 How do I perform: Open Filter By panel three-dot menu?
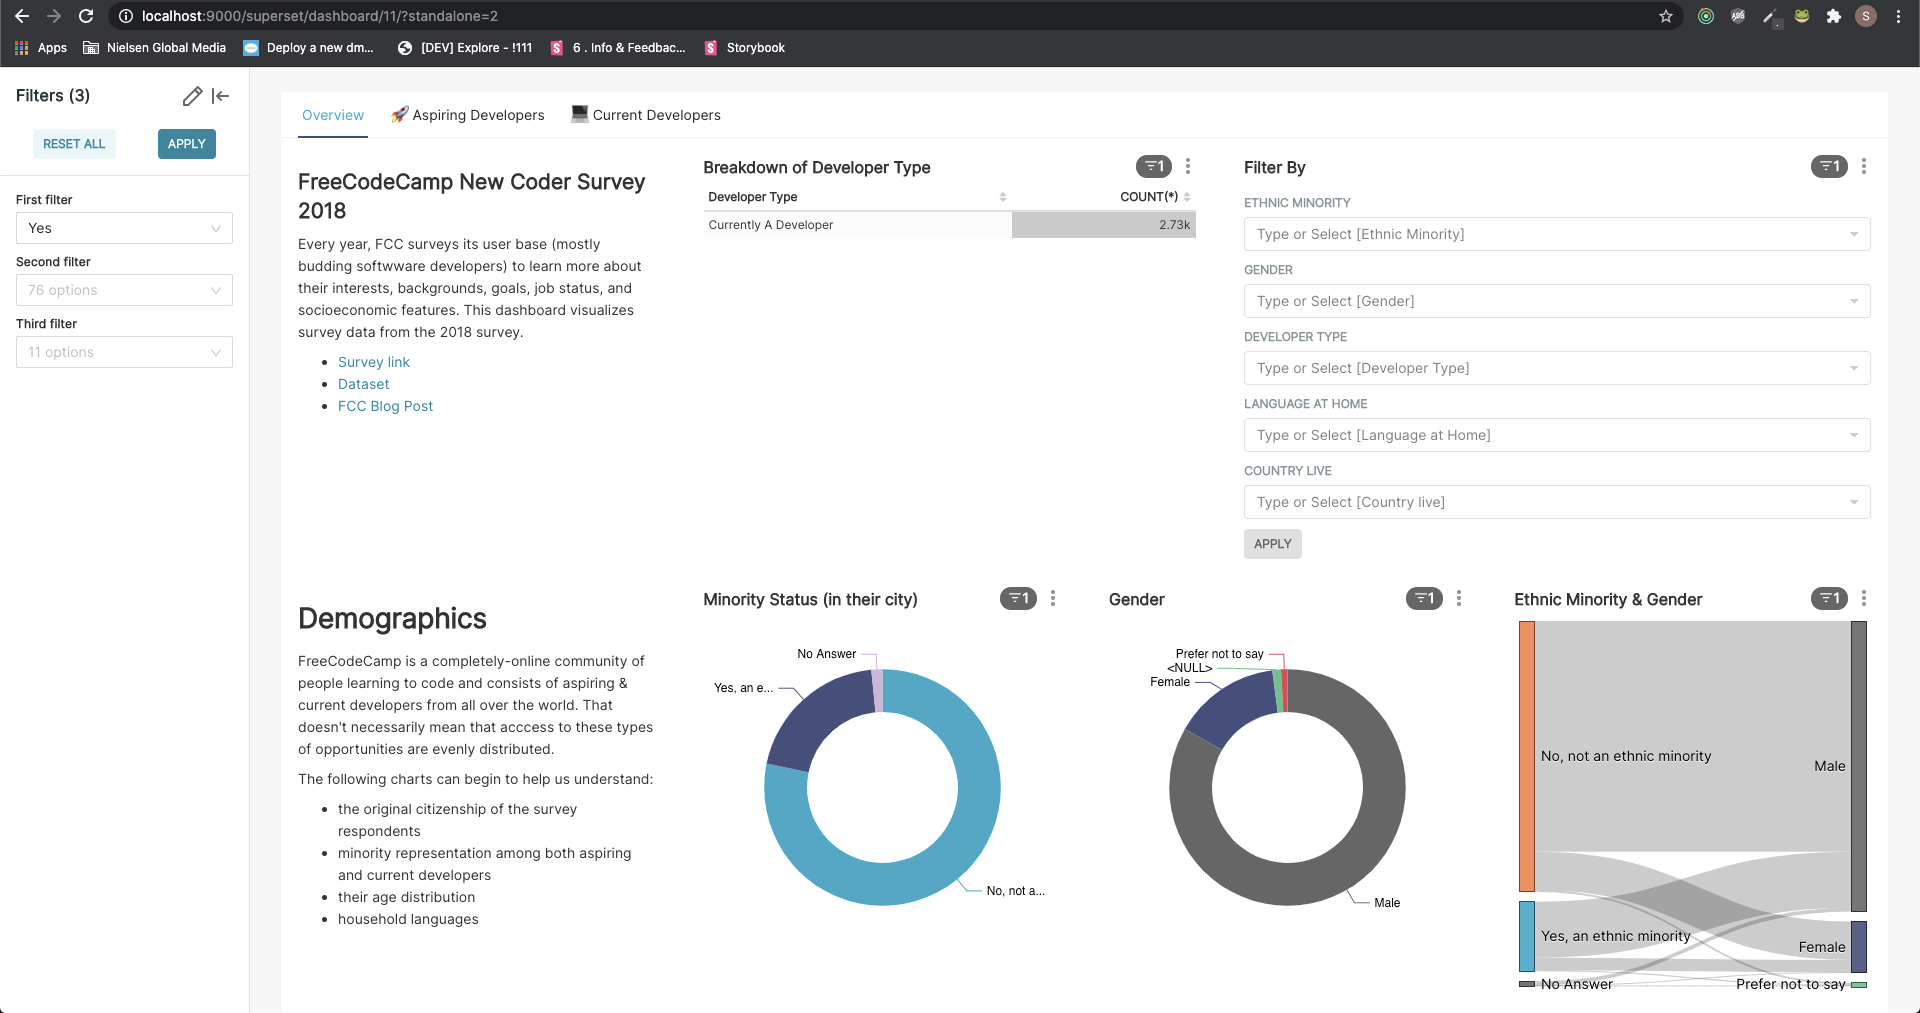[1864, 167]
